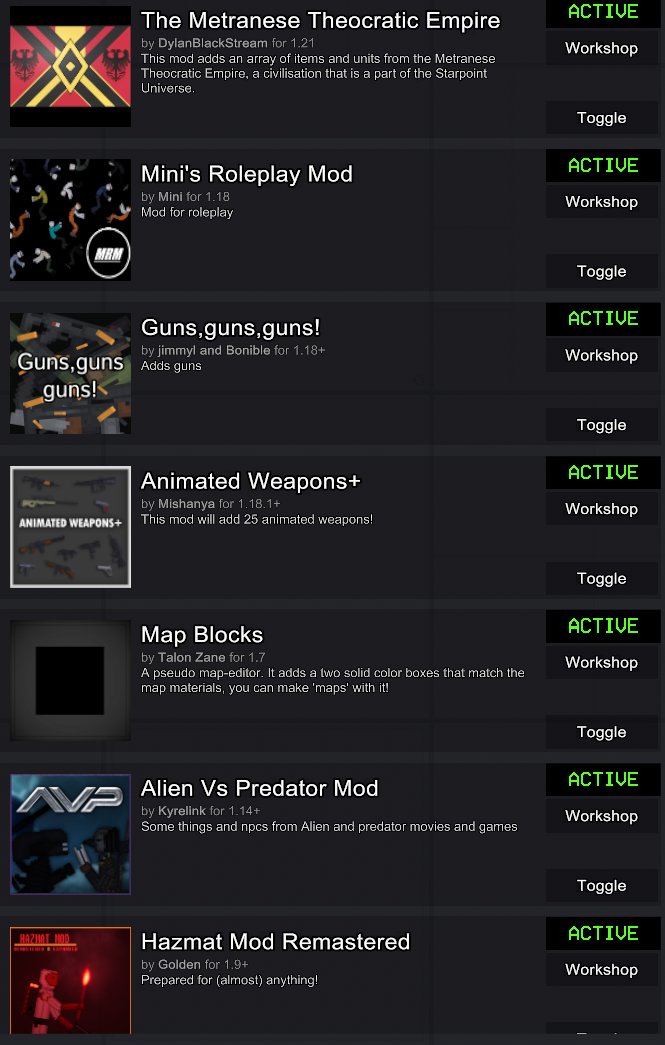Image resolution: width=665 pixels, height=1045 pixels.
Task: Open Workshop page for Metranese Theocratic Empire
Action: coord(602,48)
